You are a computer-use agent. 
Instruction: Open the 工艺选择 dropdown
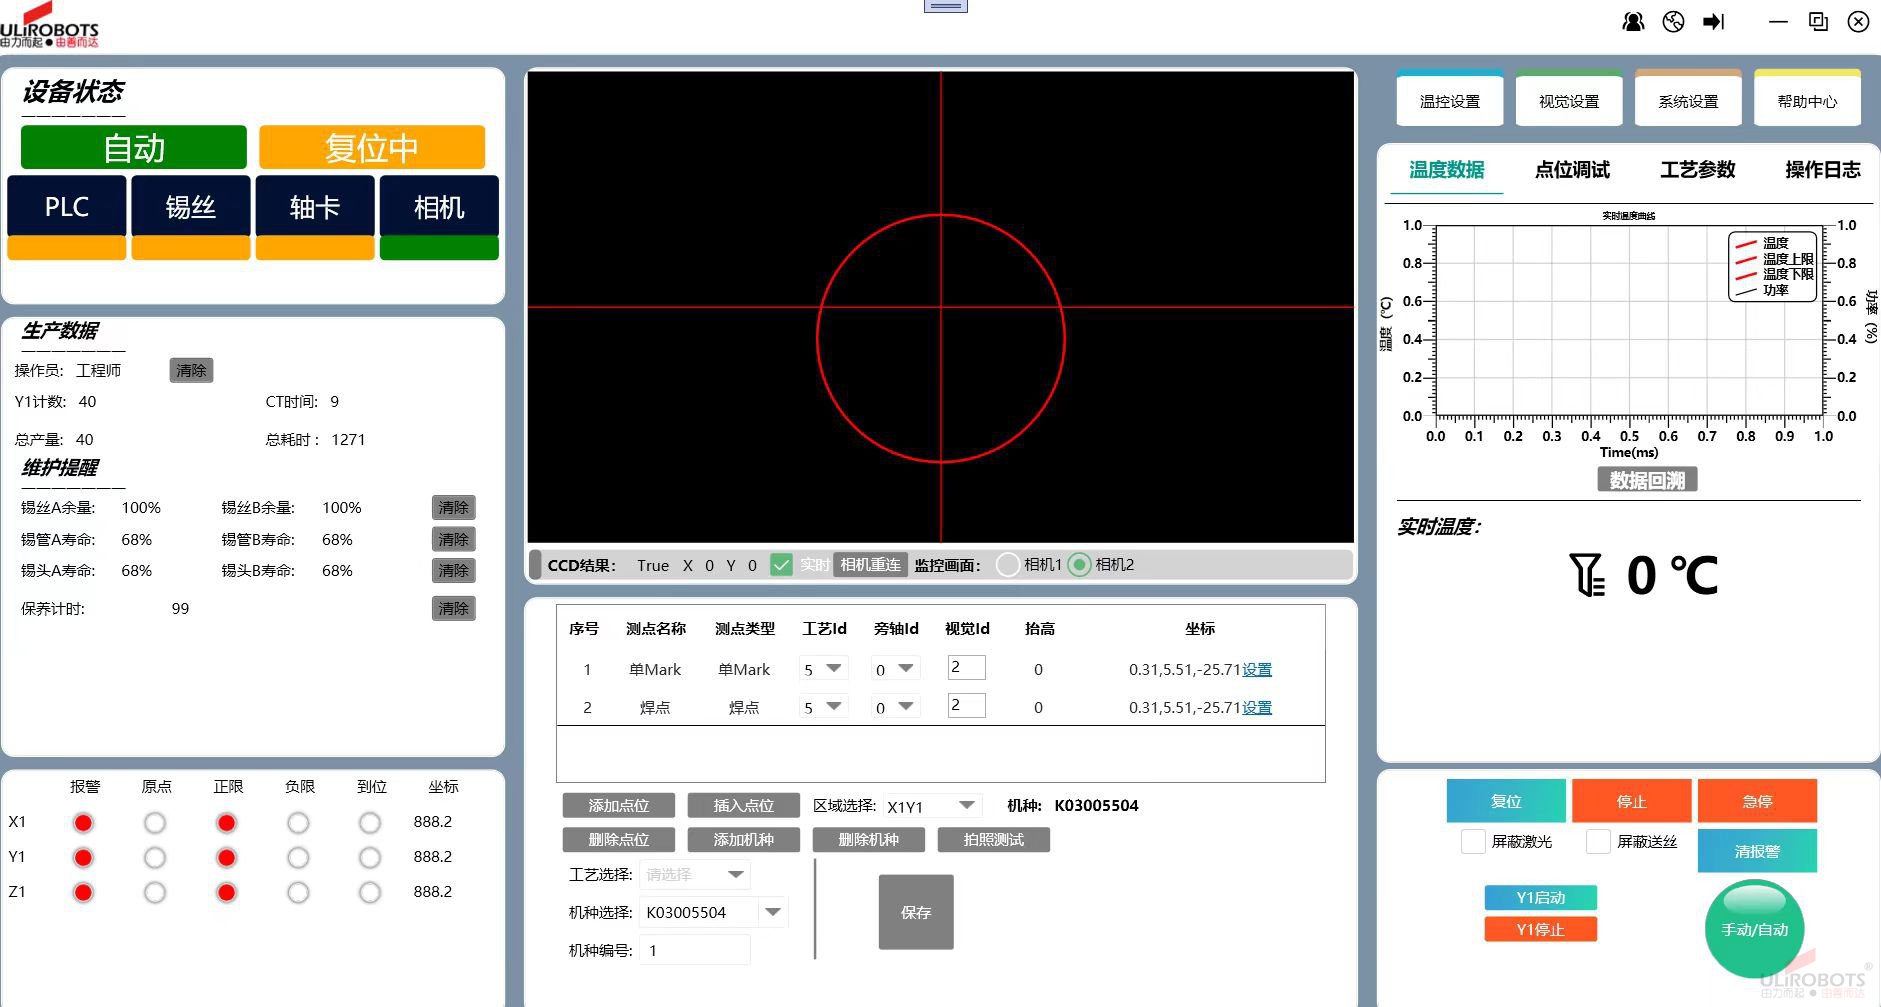pos(736,874)
